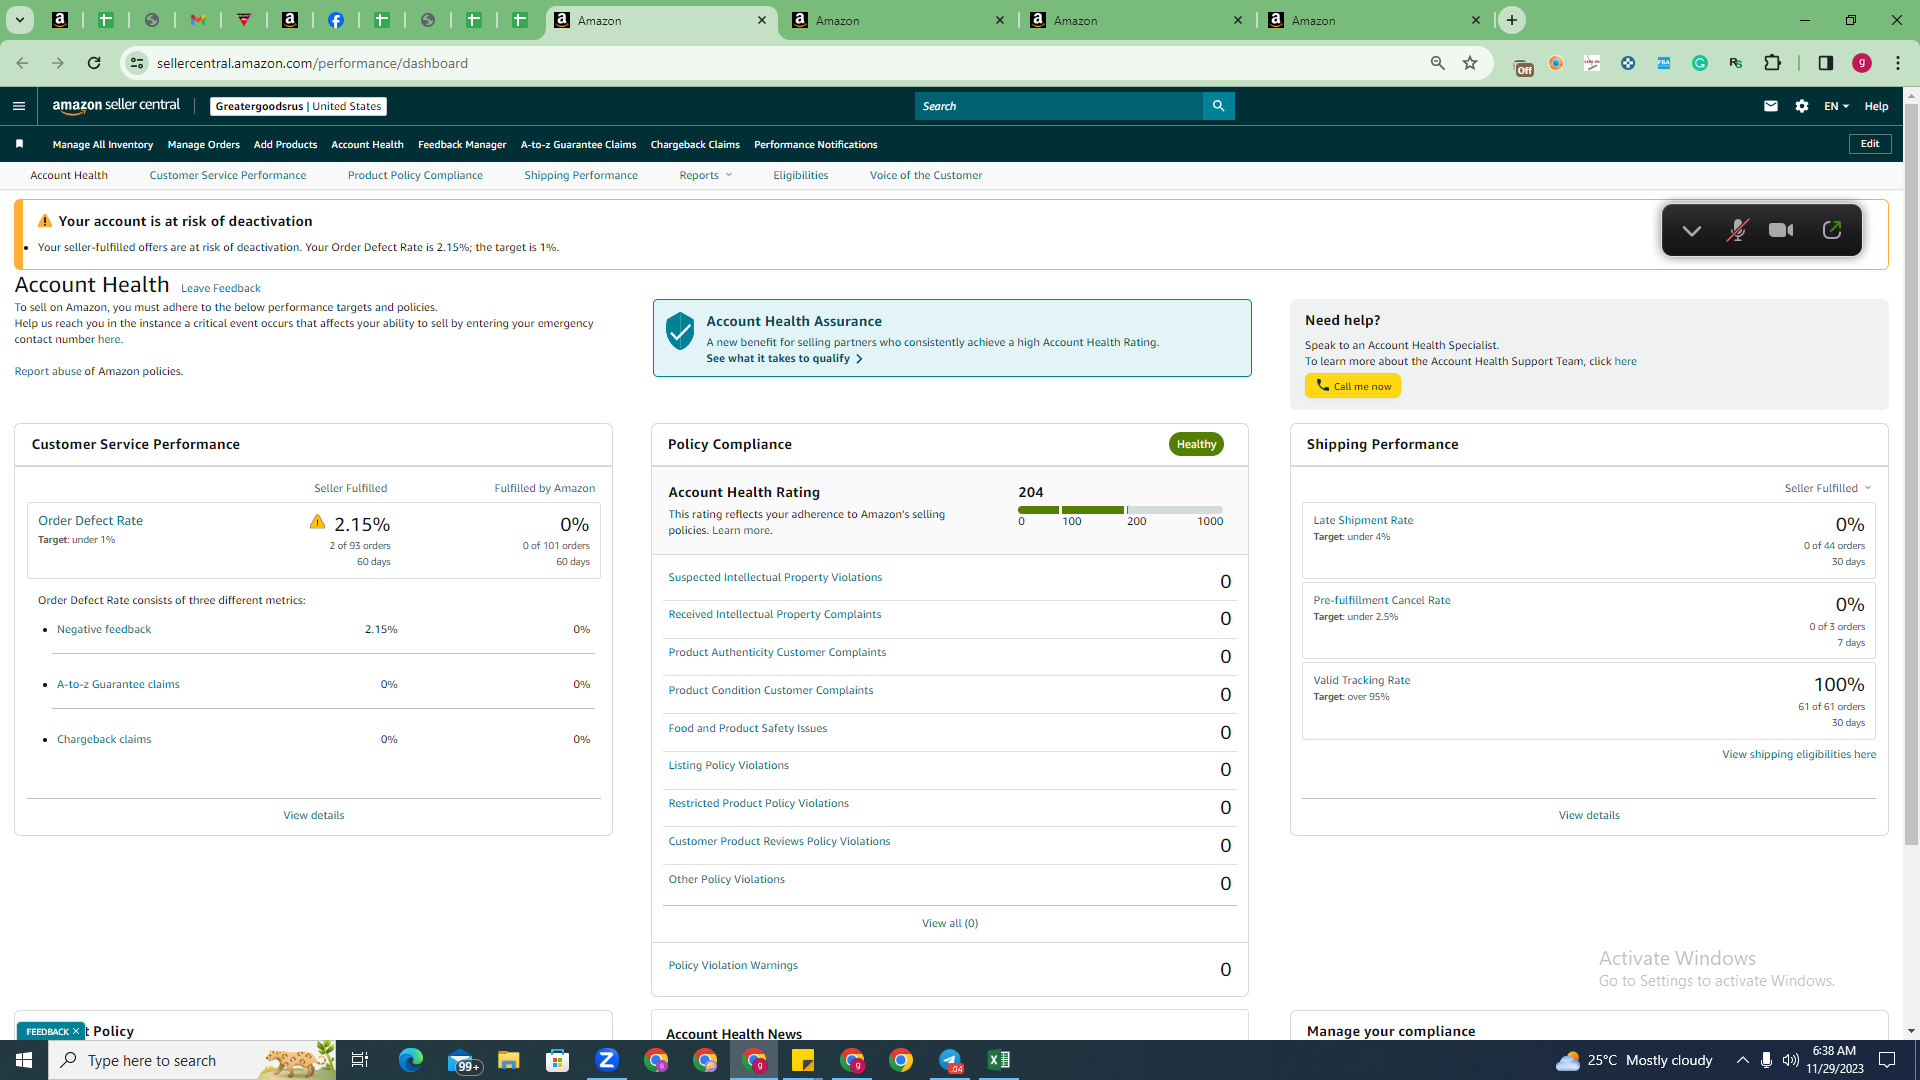The image size is (1920, 1080).
Task: Open Suspected Intellectual Property Violations
Action: coord(775,577)
